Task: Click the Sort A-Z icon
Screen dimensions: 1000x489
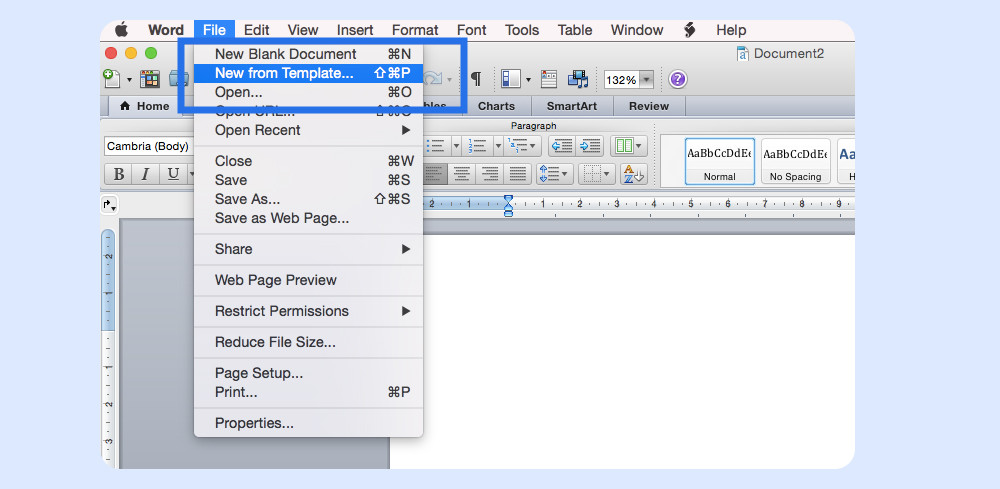Action: pyautogui.click(x=633, y=174)
